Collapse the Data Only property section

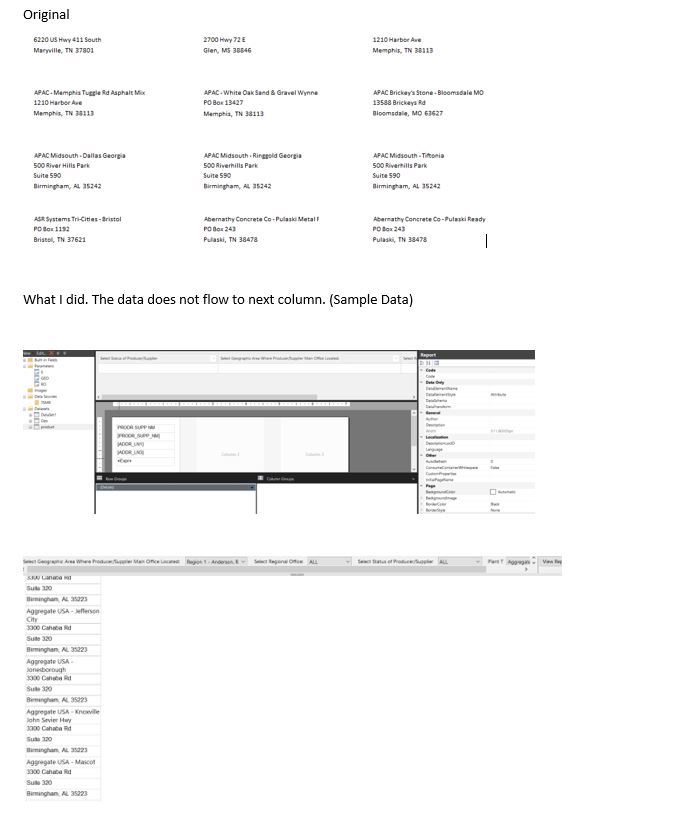(x=421, y=382)
